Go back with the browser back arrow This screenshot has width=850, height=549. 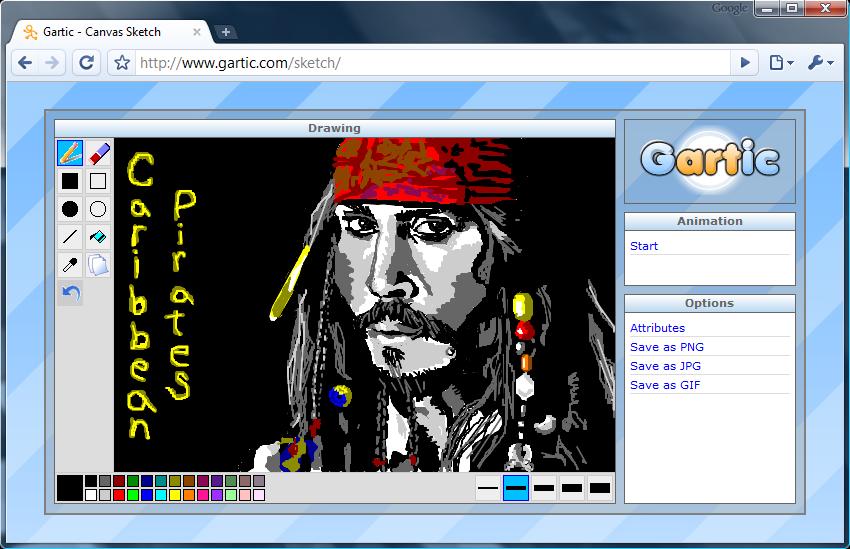[25, 63]
